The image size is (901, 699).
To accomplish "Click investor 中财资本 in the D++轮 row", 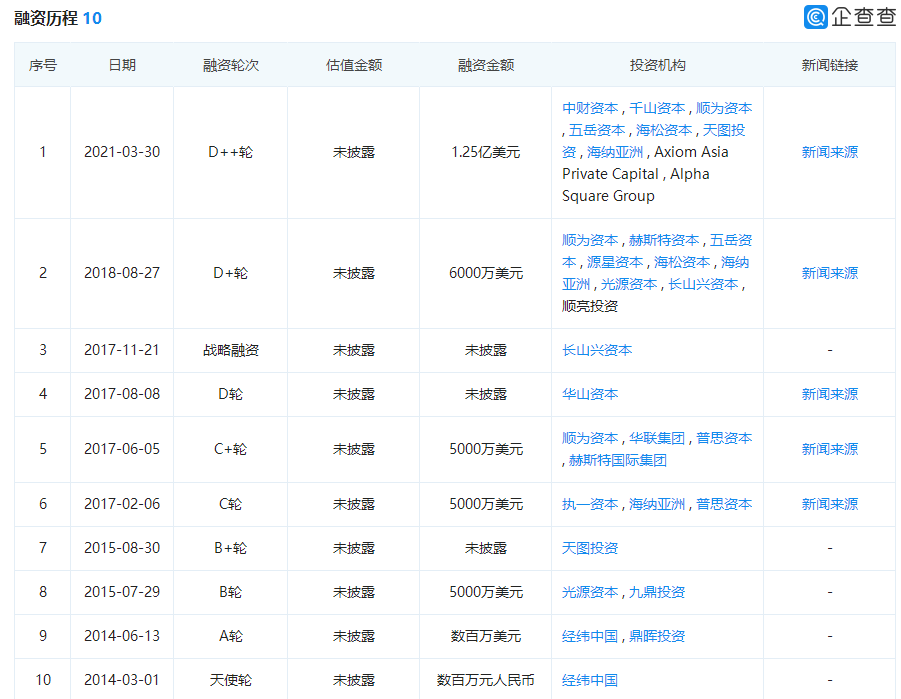I will [x=590, y=108].
